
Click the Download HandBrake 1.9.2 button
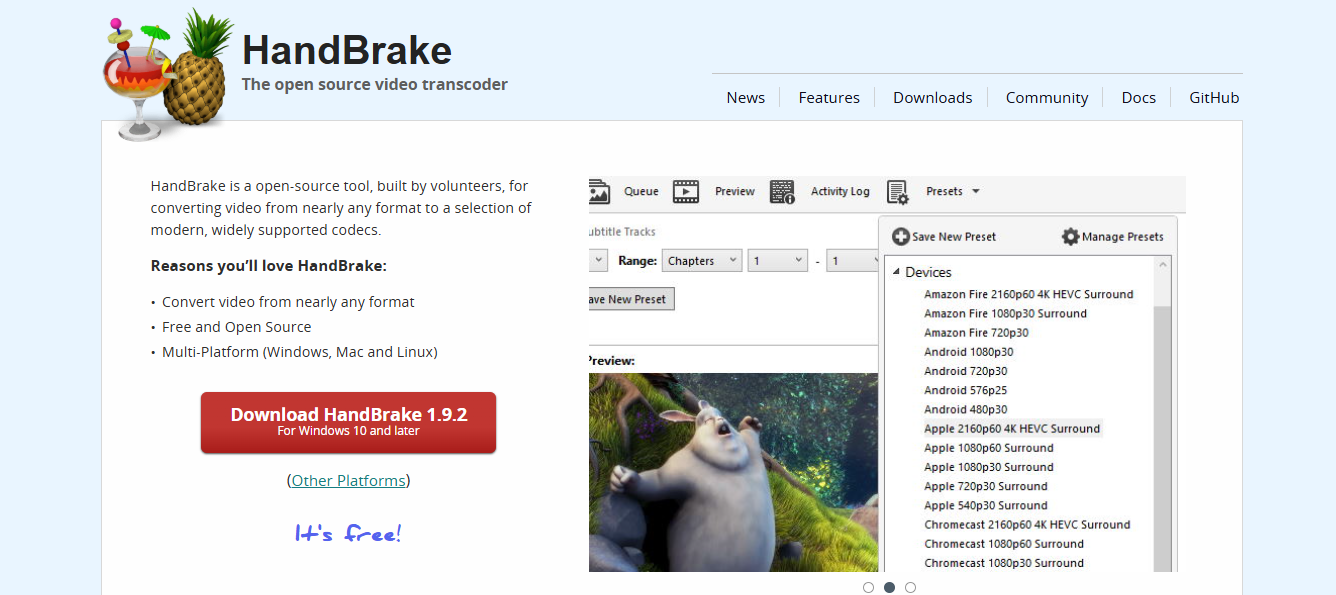pos(348,422)
